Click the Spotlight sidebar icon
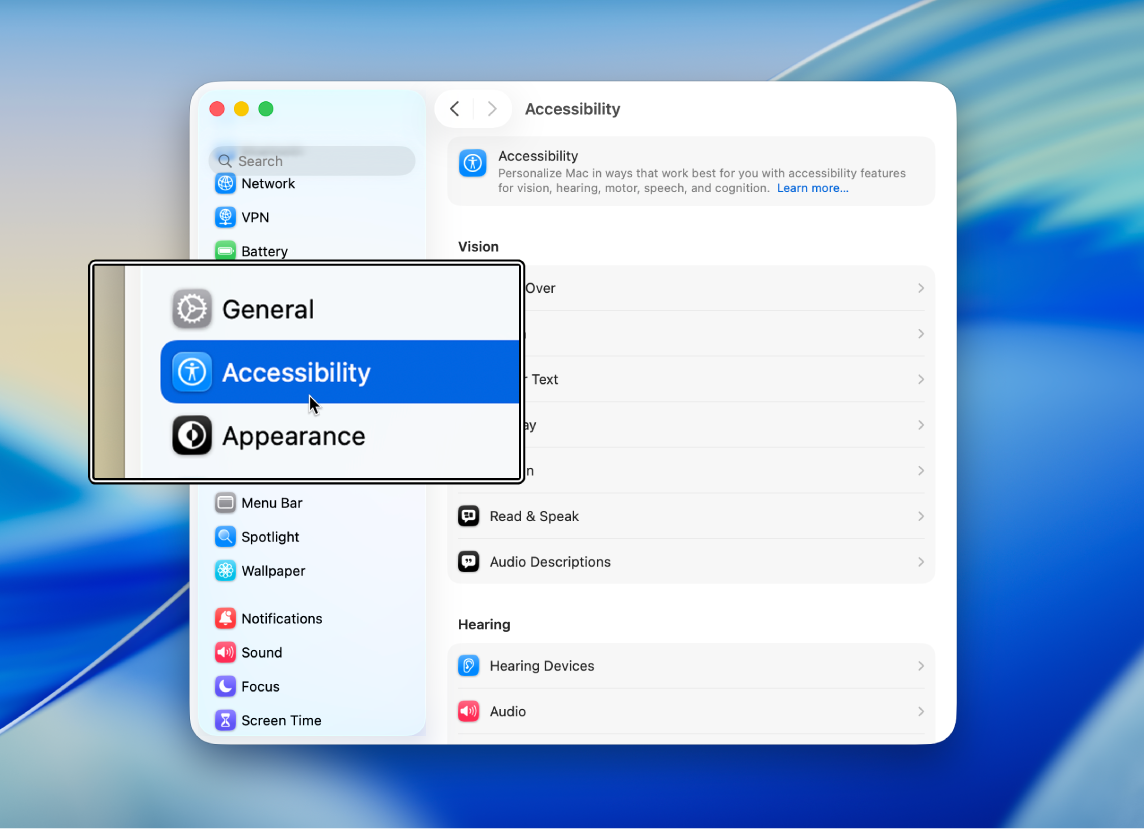 [x=226, y=537]
